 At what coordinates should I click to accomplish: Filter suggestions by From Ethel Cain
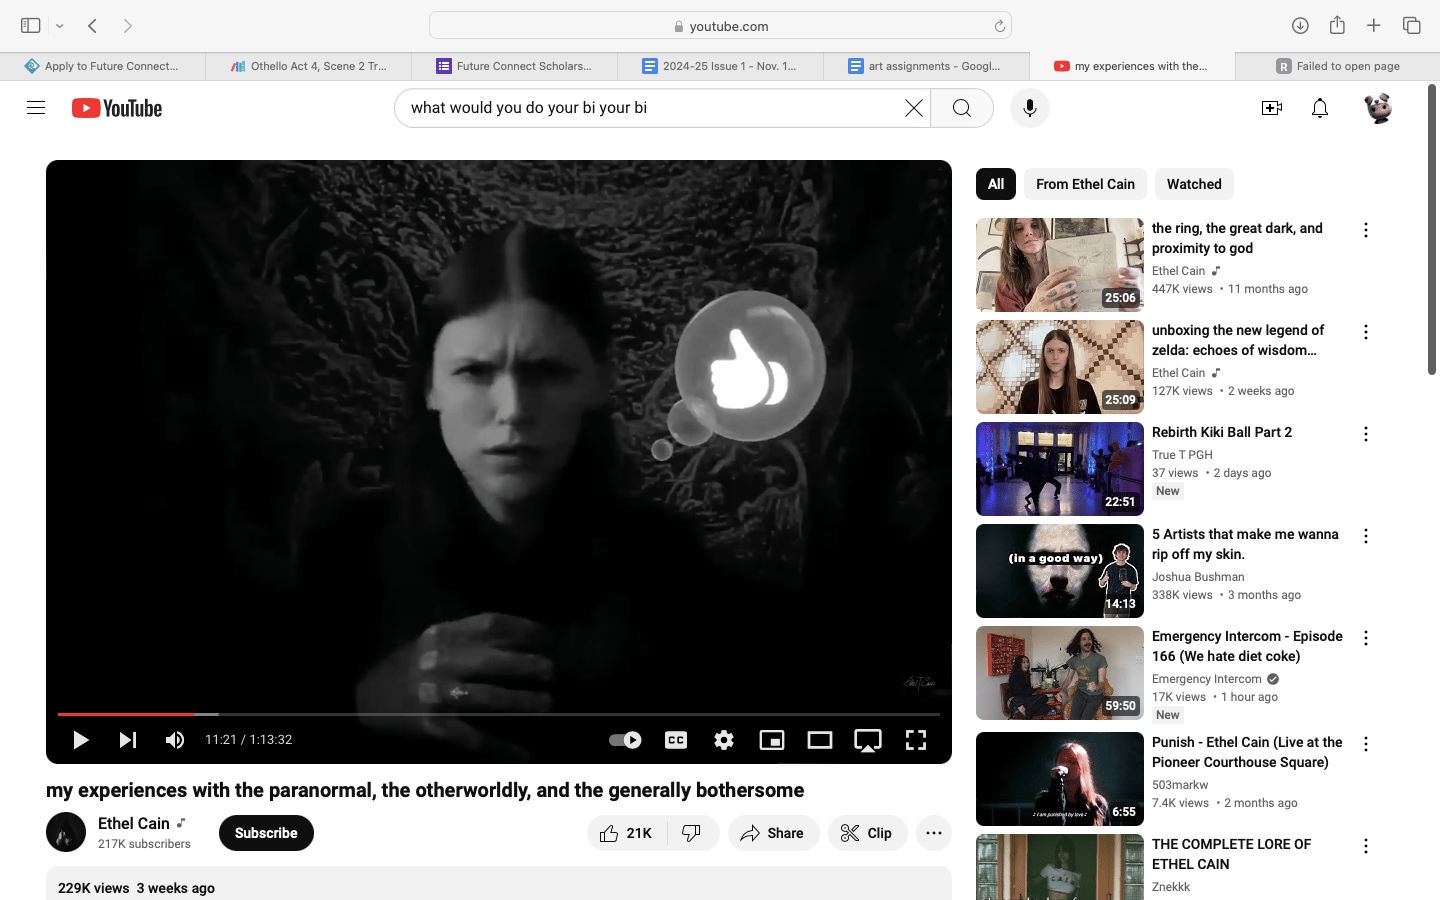1085,184
